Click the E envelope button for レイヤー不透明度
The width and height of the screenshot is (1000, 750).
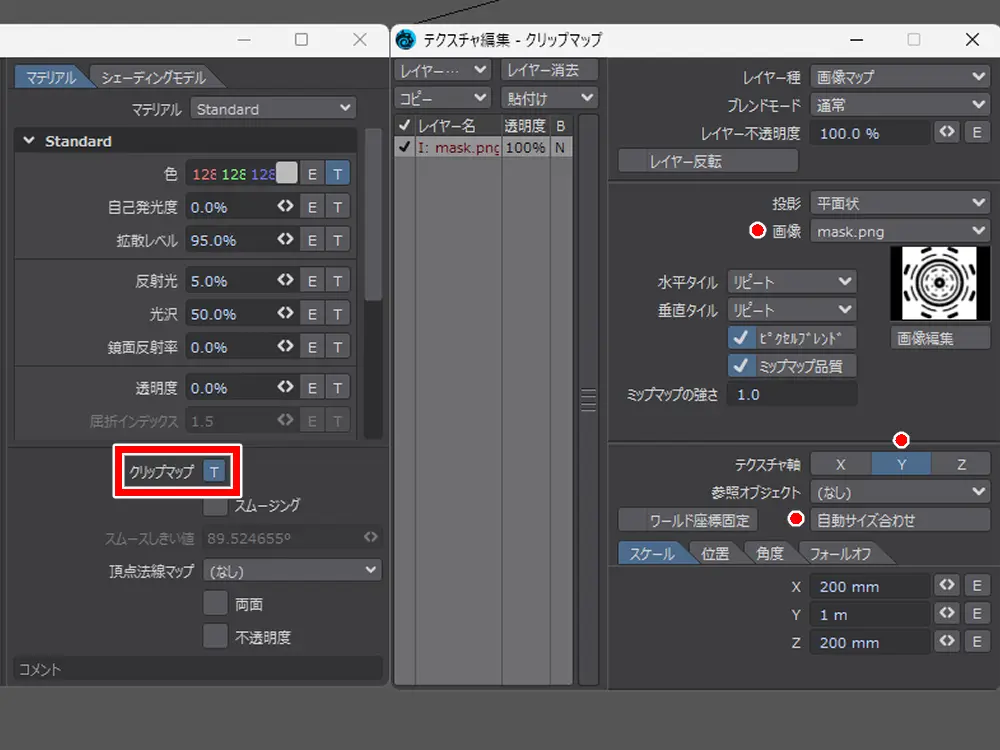coord(976,133)
